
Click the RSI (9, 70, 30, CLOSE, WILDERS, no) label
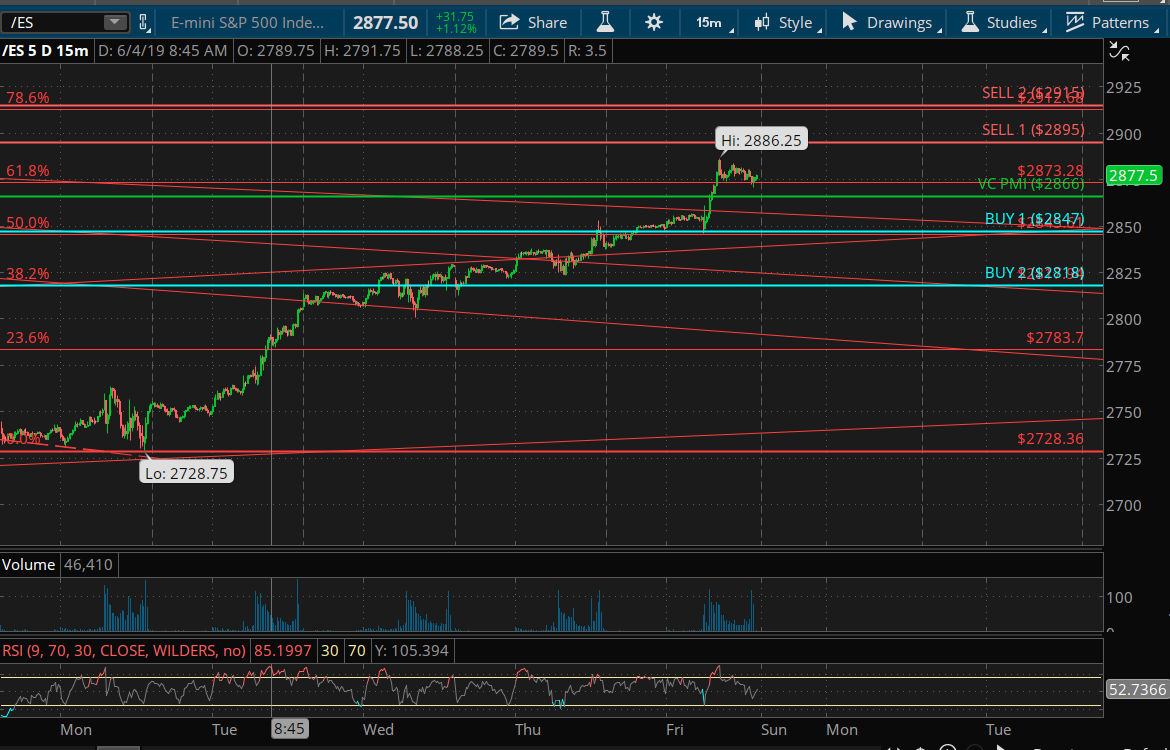(x=124, y=651)
